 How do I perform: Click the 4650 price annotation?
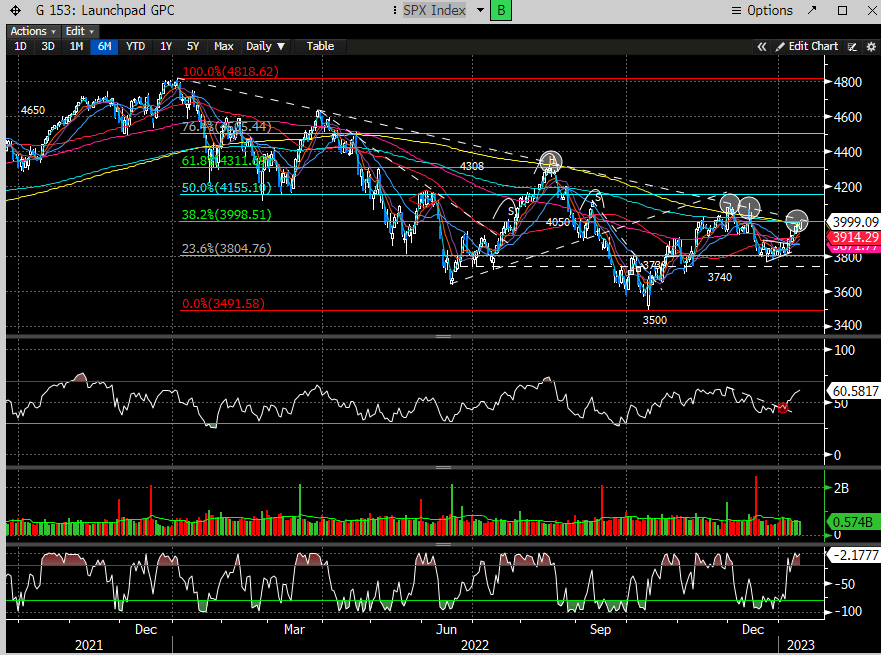click(33, 110)
